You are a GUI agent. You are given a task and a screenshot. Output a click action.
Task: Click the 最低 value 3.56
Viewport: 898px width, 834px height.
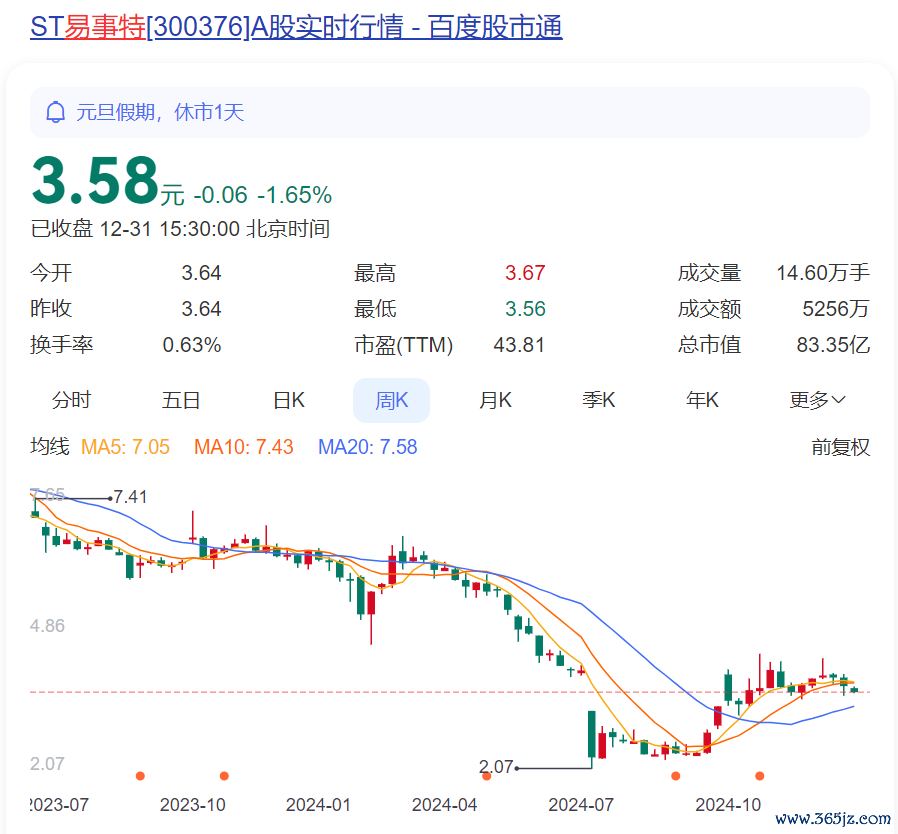[525, 309]
